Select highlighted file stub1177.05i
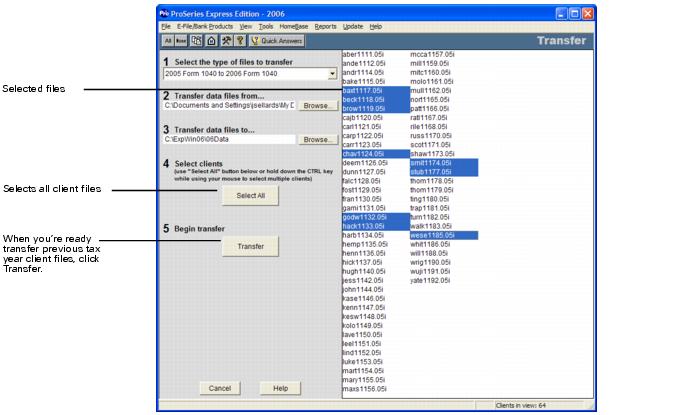The width and height of the screenshot is (674, 415). click(x=444, y=172)
